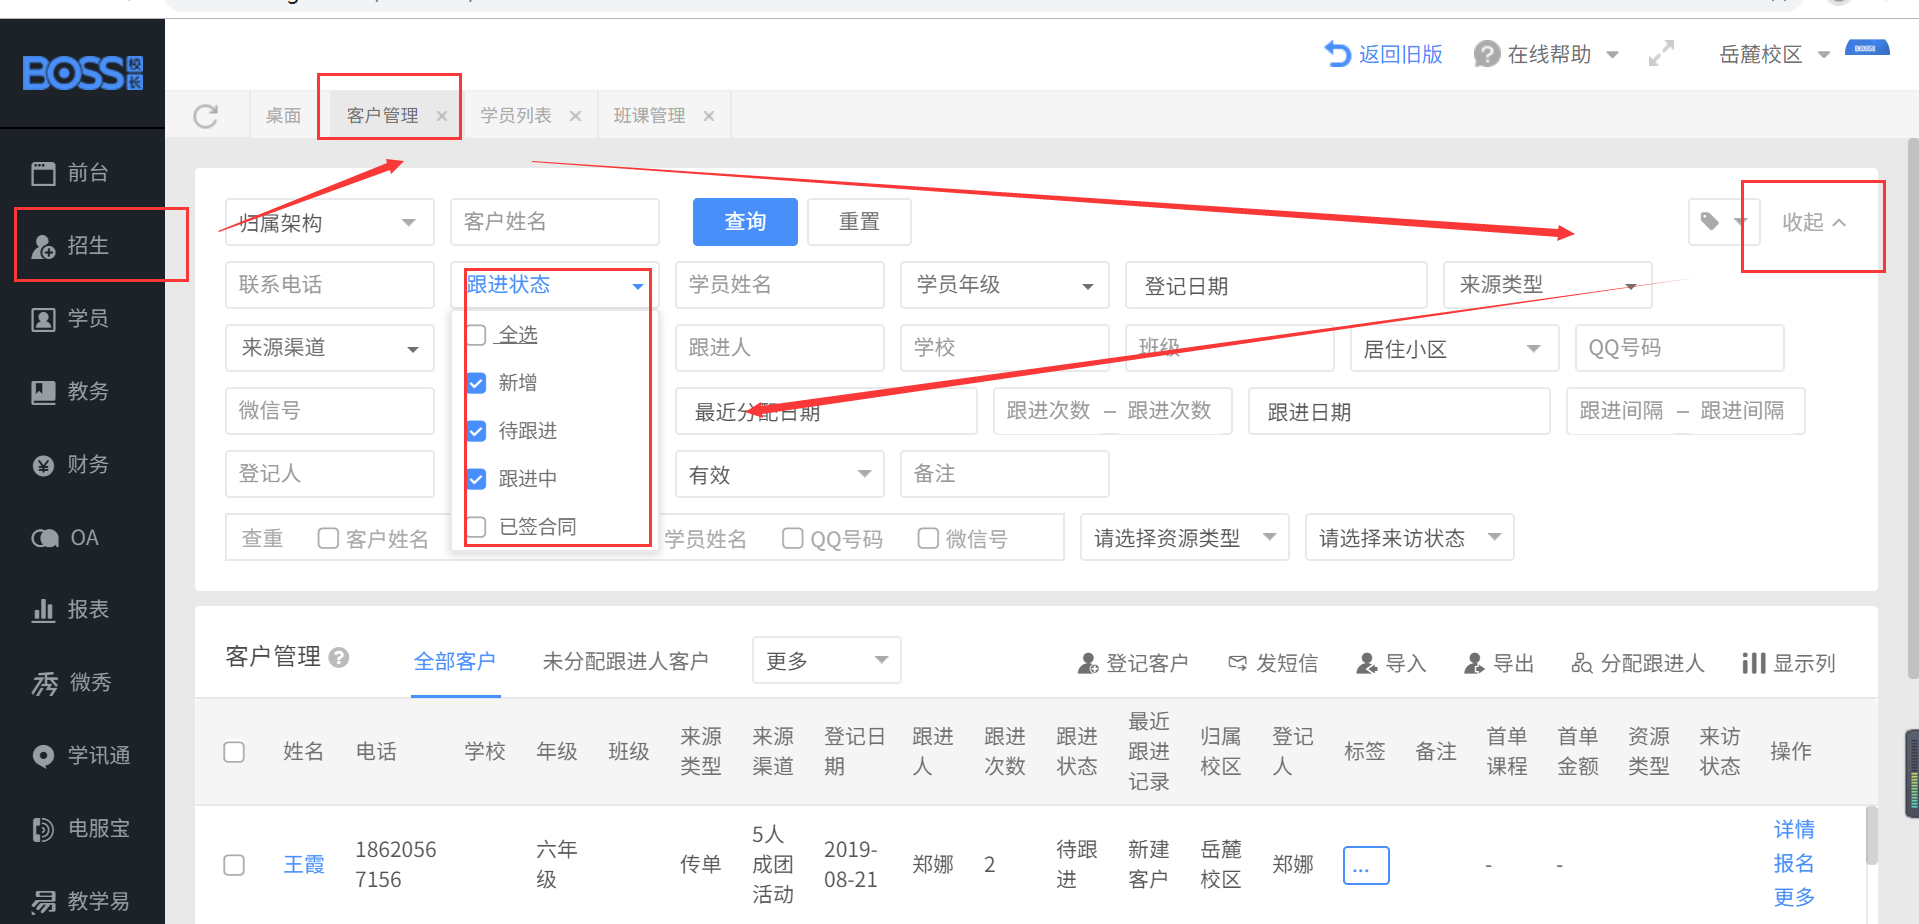Viewport: 1919px width, 924px height.
Task: Click the 客户管理 help question icon
Action: point(339,658)
